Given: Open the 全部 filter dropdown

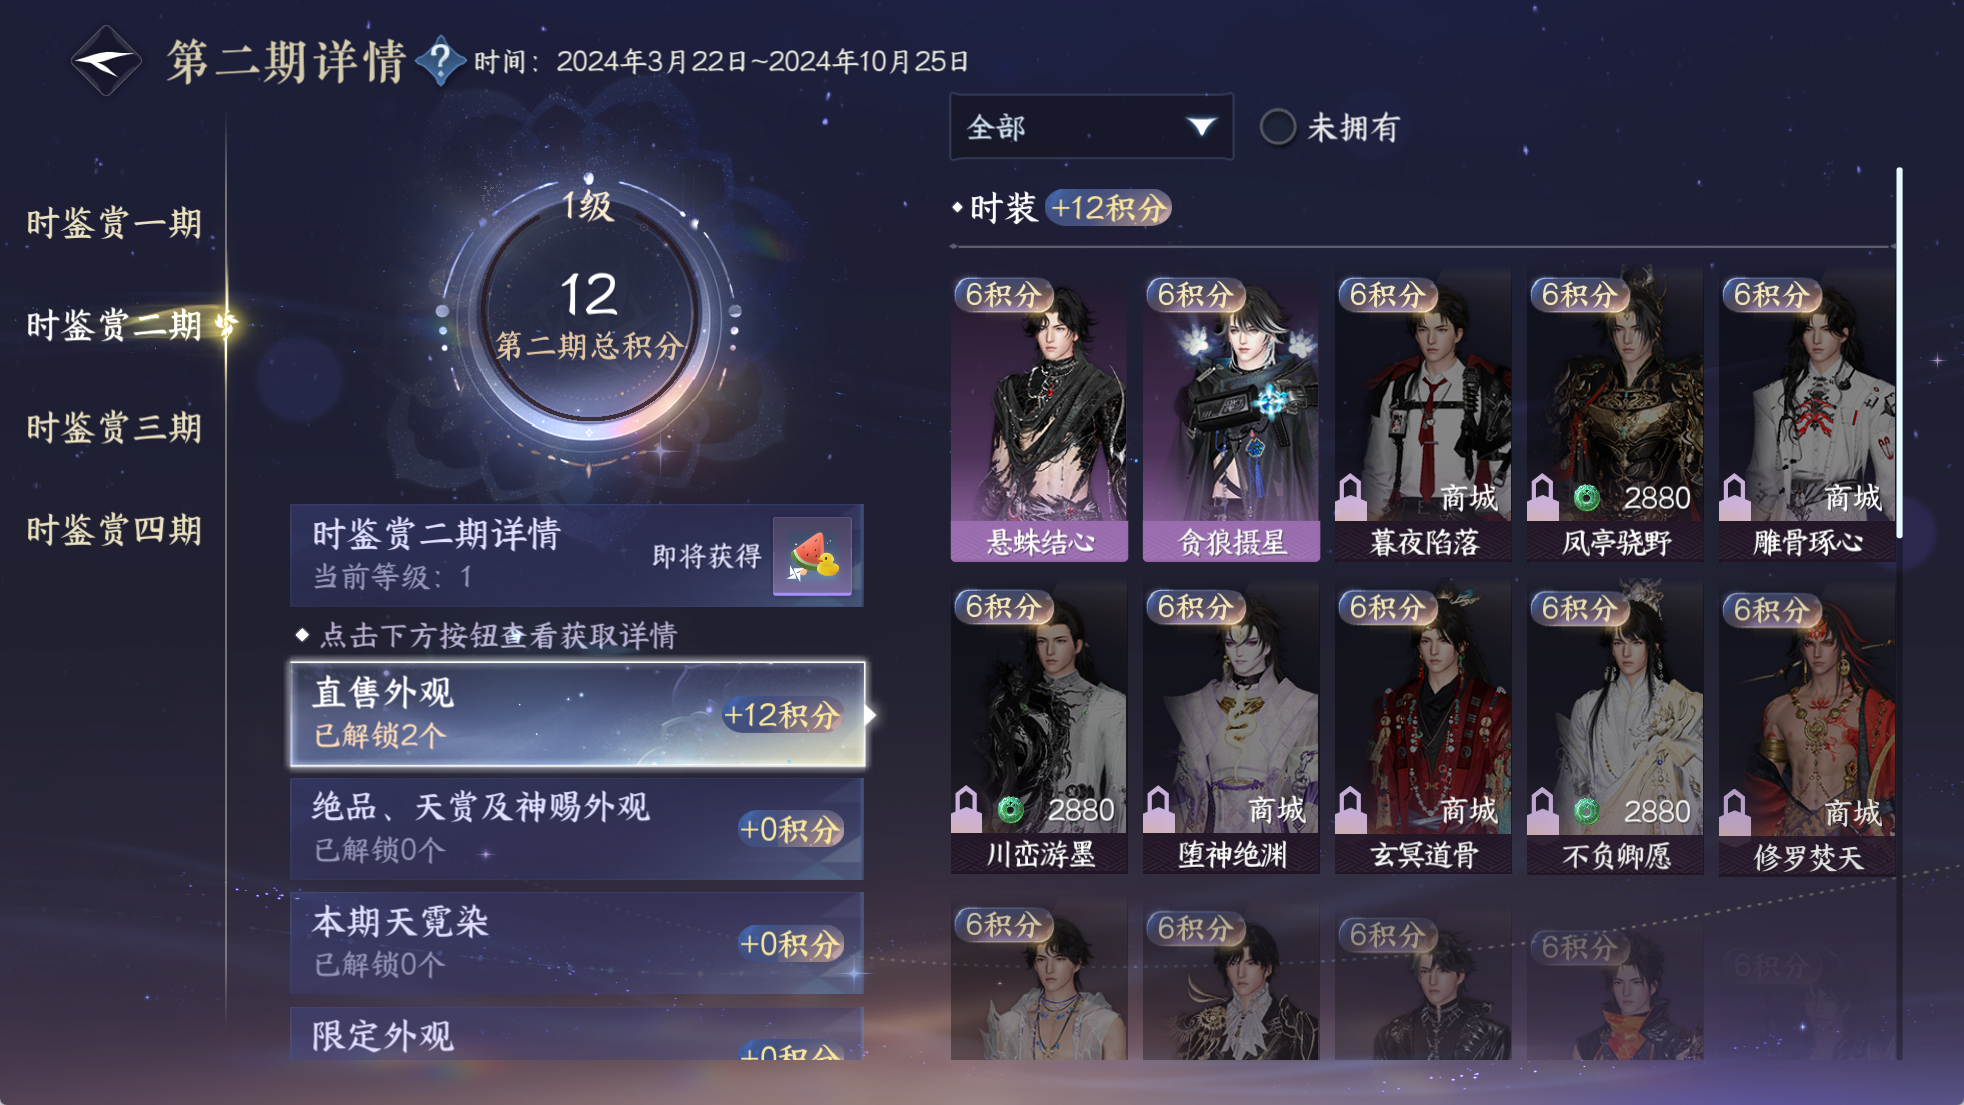Looking at the screenshot, I should tap(1091, 127).
